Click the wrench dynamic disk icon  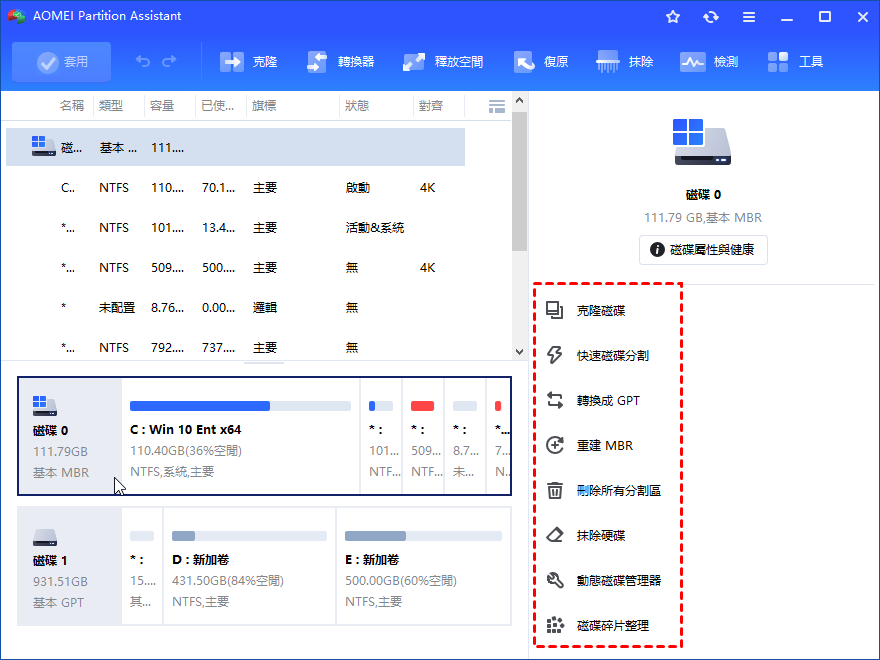click(554, 580)
